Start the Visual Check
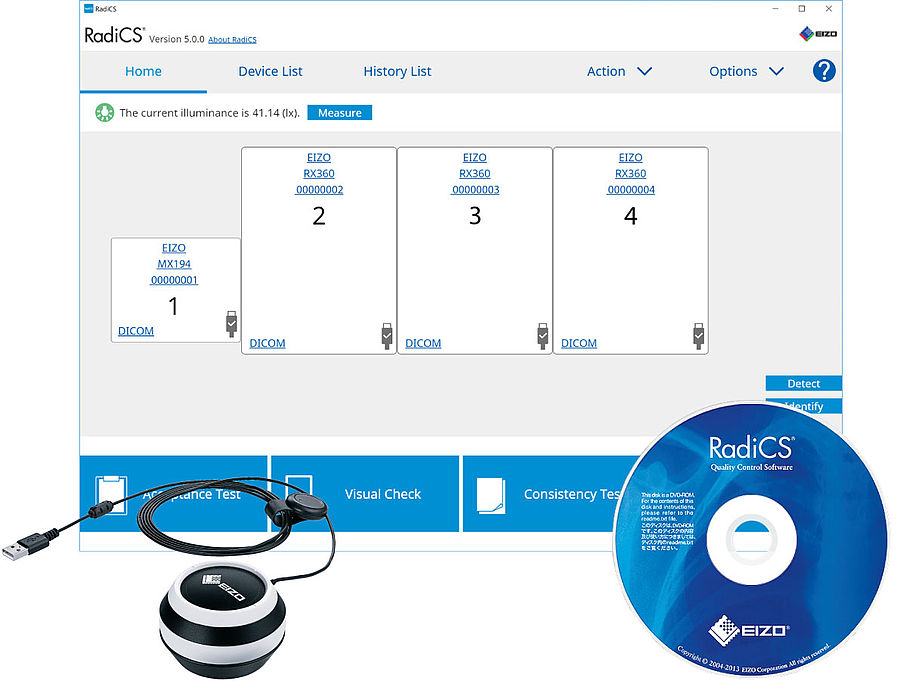922x681 pixels. (365, 494)
